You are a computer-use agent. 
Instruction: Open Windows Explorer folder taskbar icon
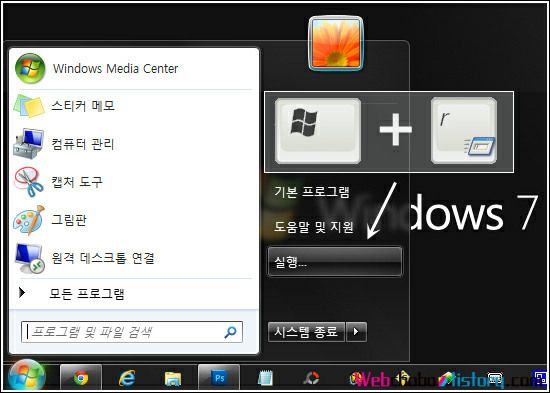173,378
